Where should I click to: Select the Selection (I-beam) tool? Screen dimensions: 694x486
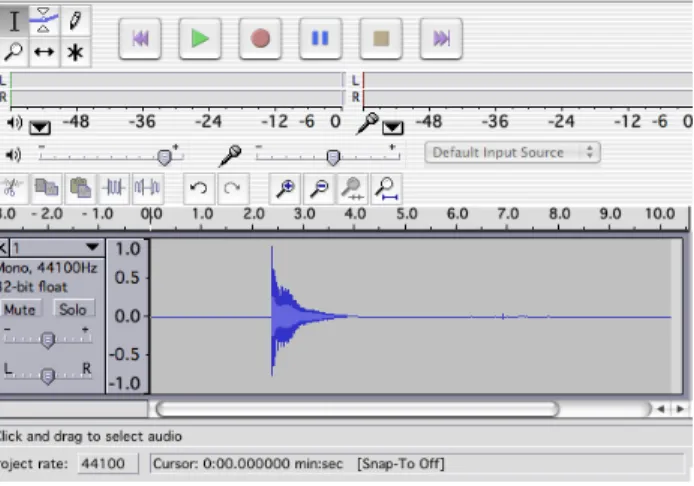(14, 21)
